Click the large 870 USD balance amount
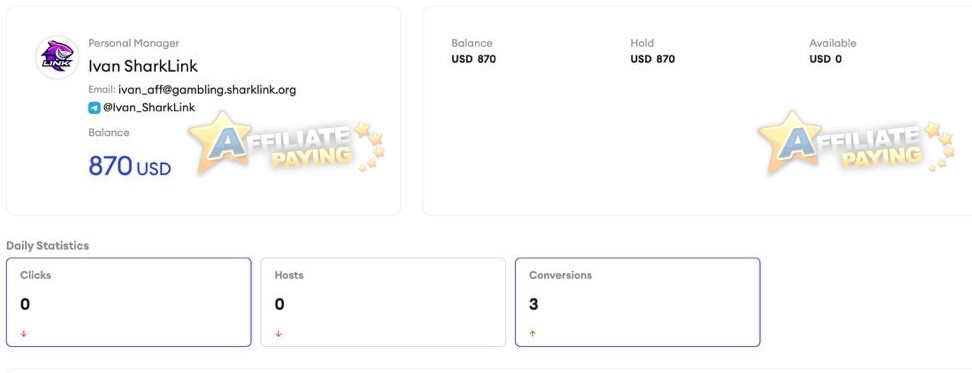Viewport: 972px width, 373px height. coord(130,166)
